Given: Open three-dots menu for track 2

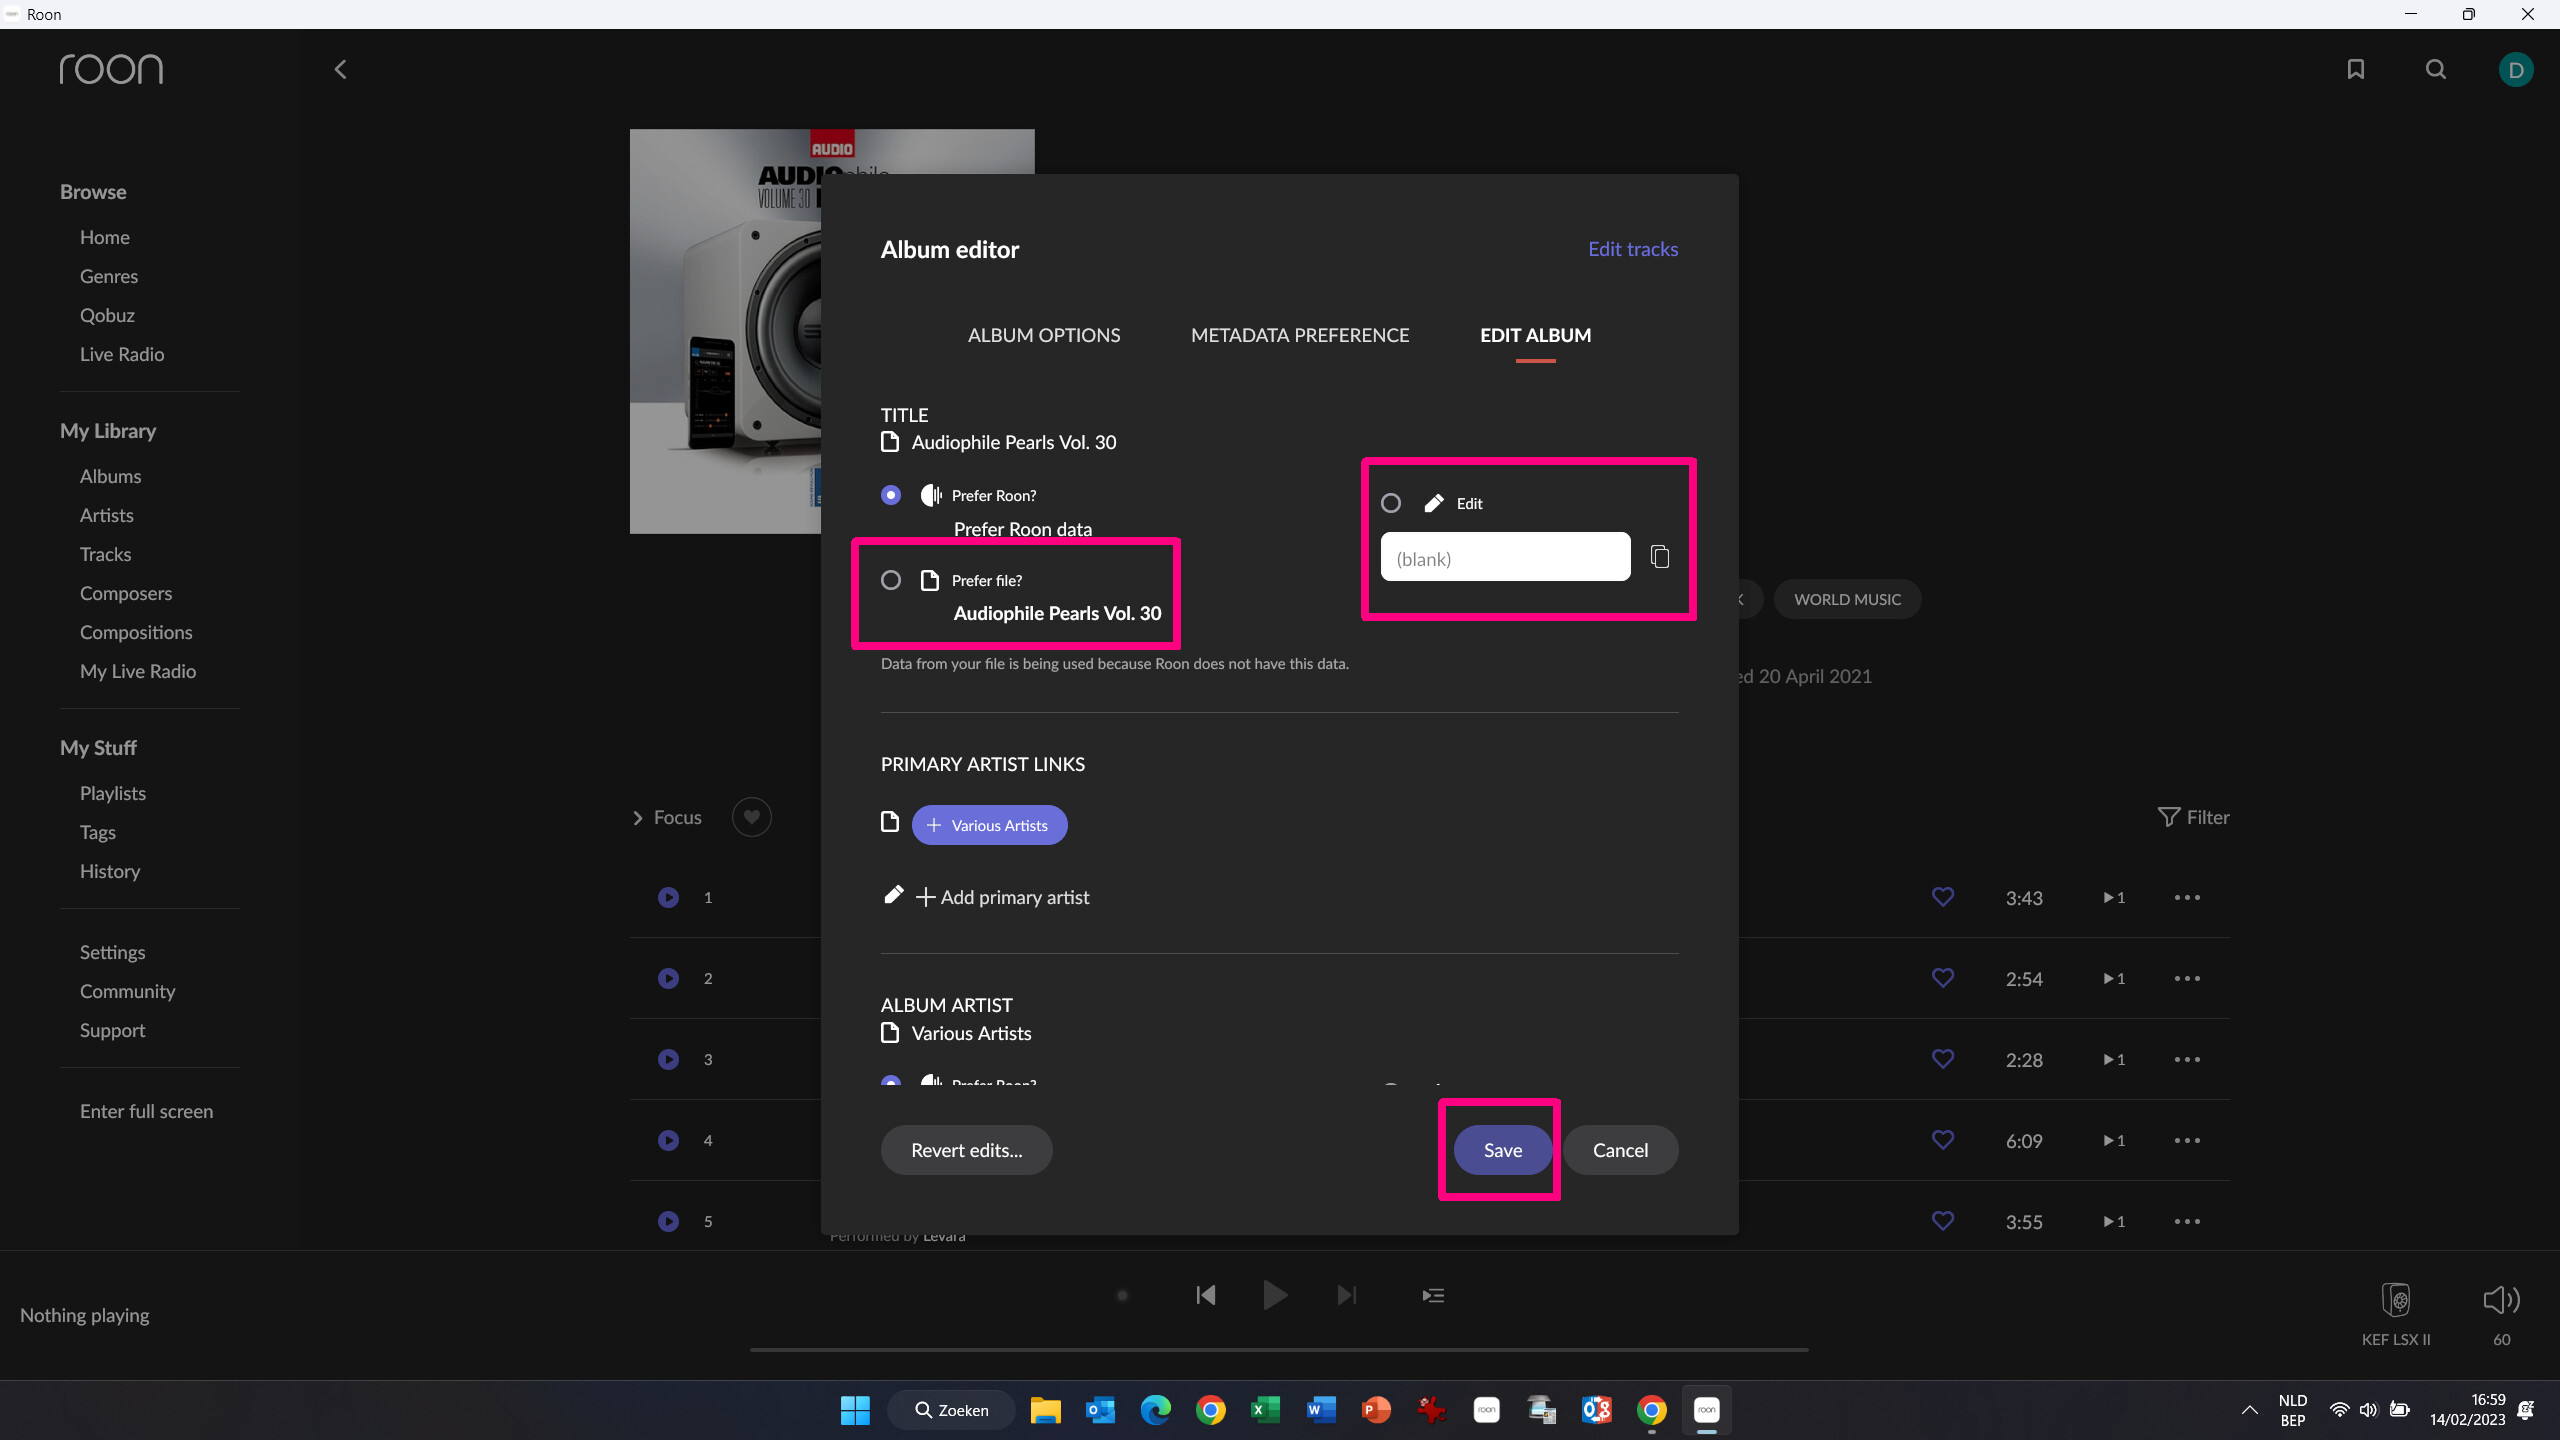Looking at the screenshot, I should pyautogui.click(x=2187, y=978).
